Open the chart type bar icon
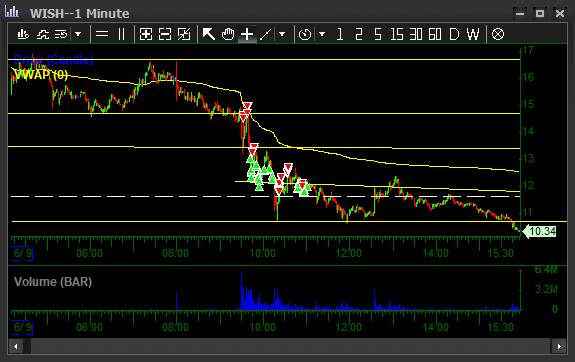 coord(23,34)
